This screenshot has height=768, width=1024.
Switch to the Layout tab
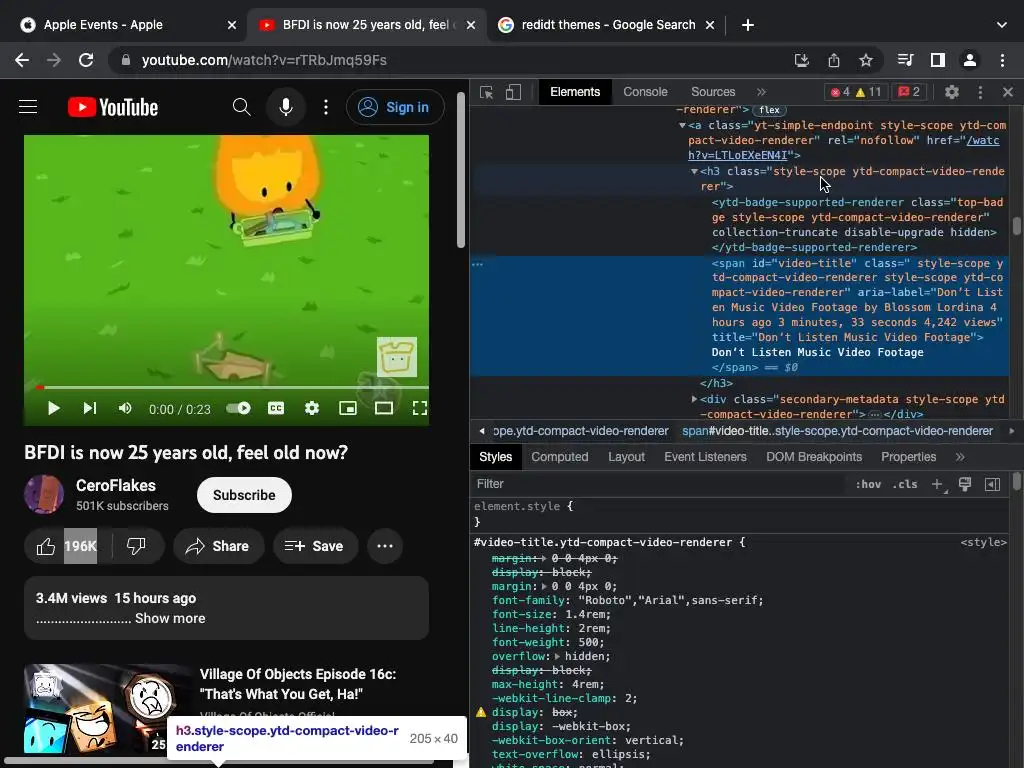[626, 457]
